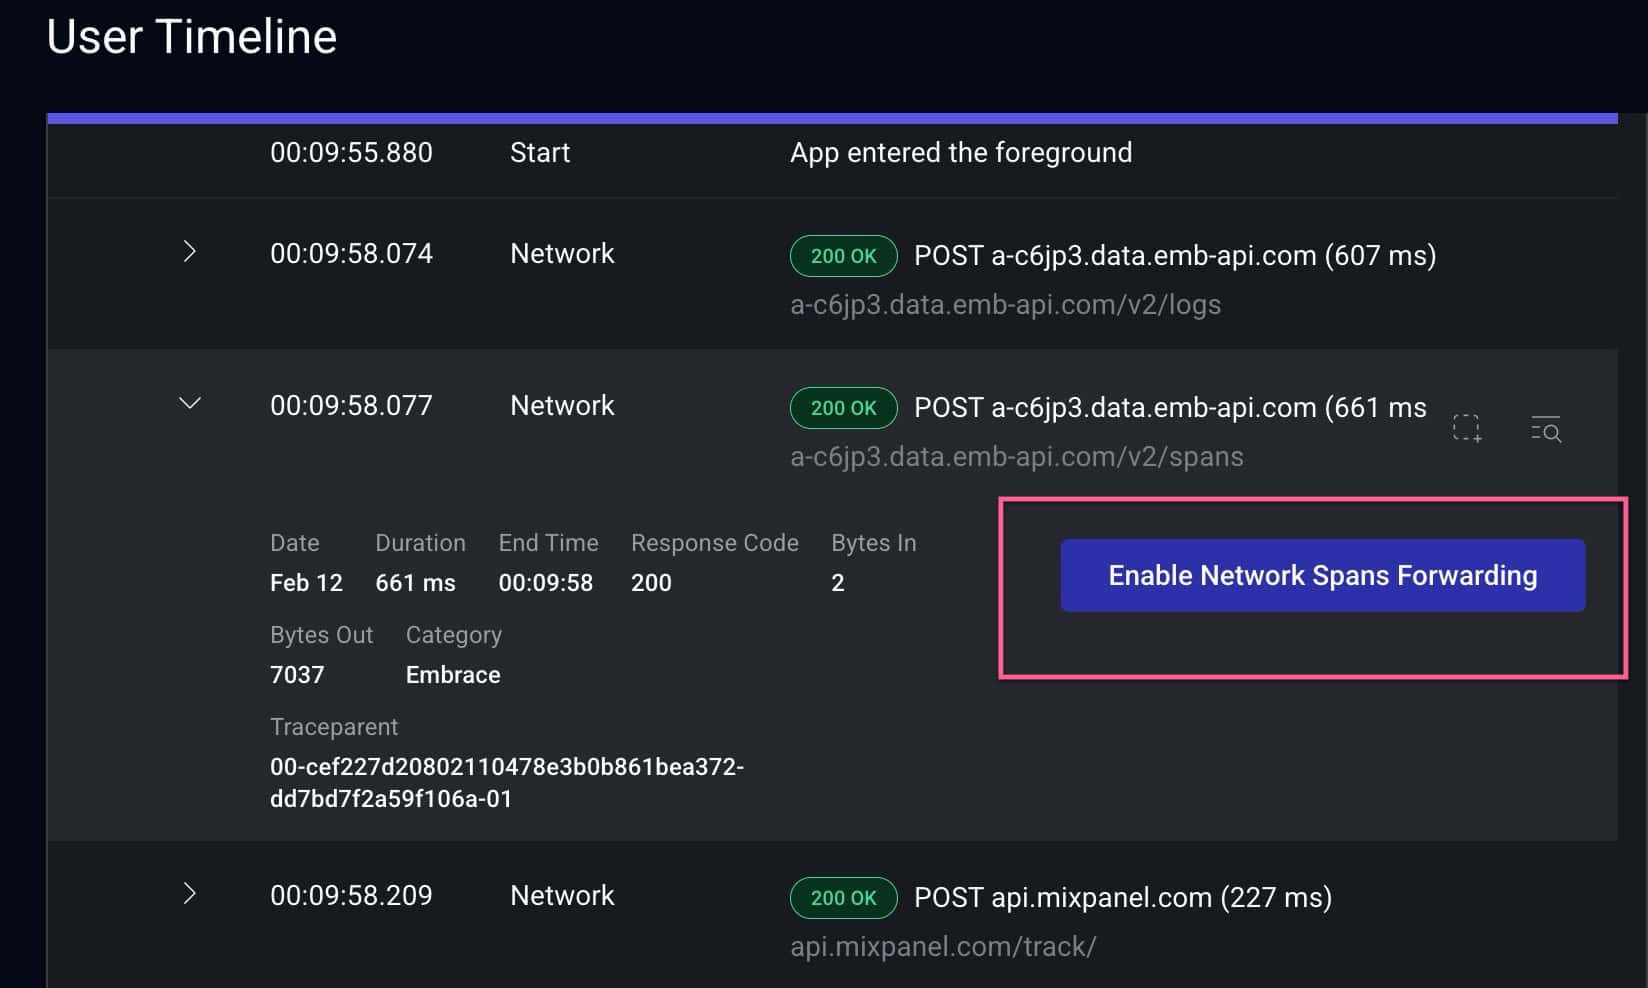Click the POST api.mixpanel.com (227 ms) title

pos(1122,897)
